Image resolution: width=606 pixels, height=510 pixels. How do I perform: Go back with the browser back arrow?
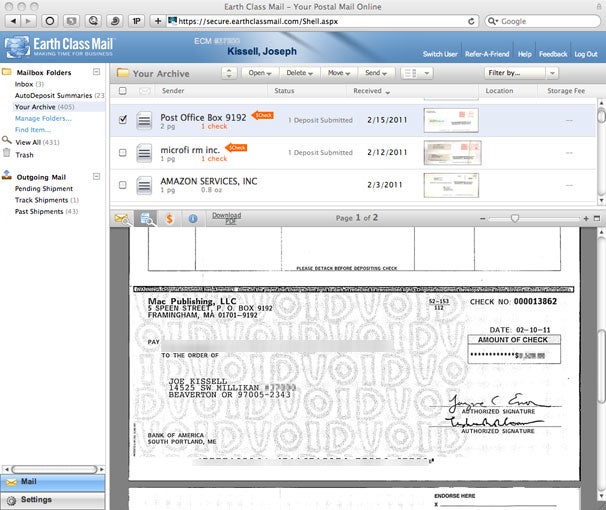(14, 21)
